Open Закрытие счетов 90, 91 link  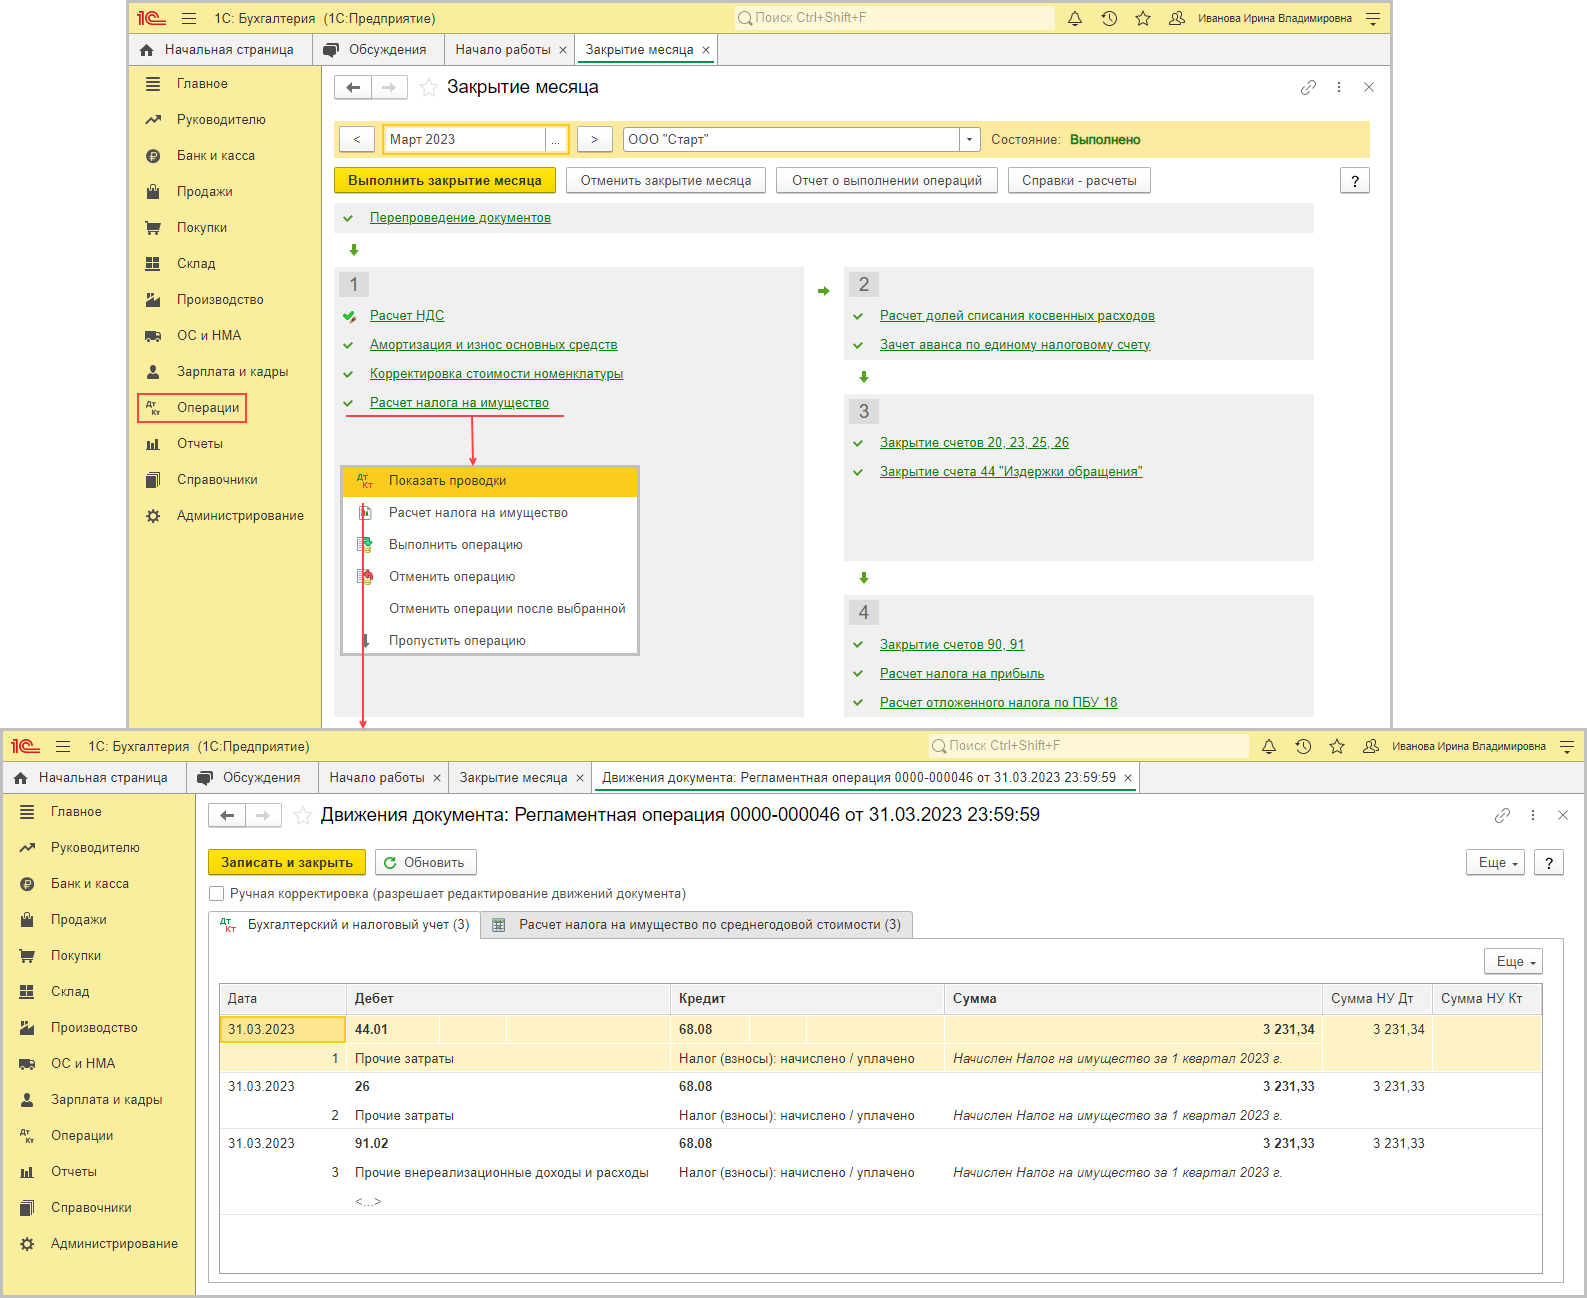pos(952,645)
